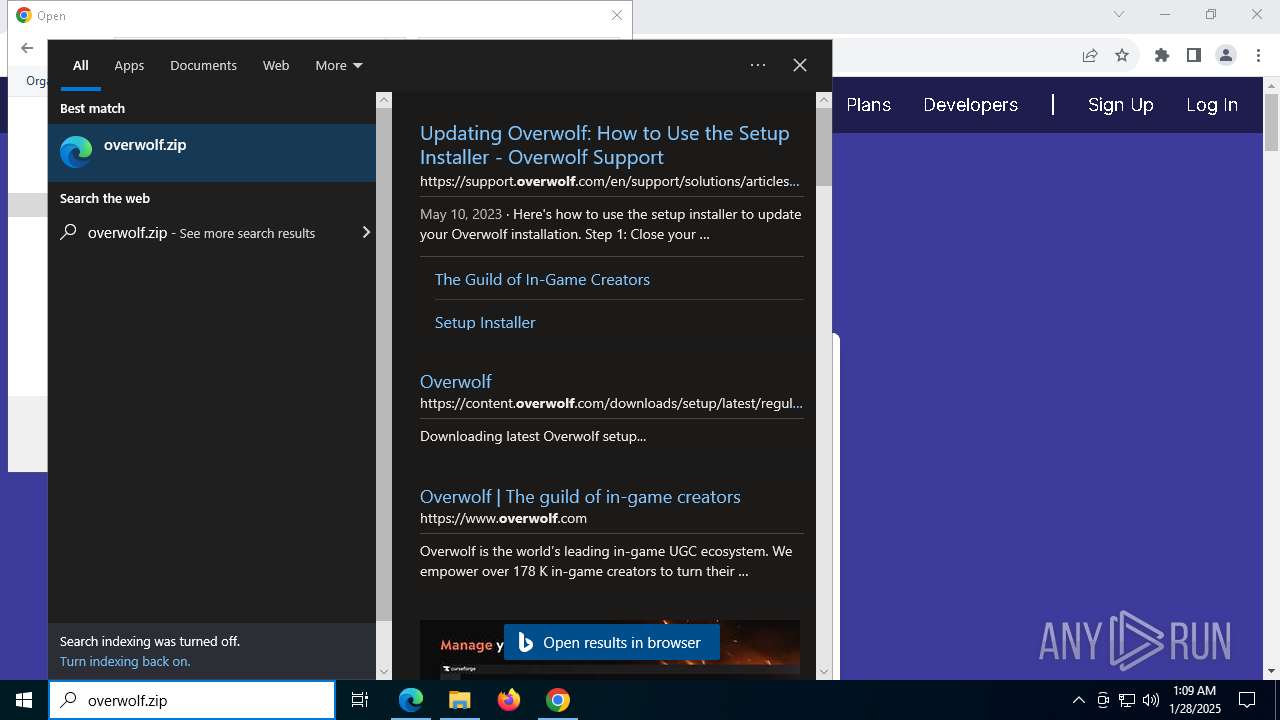Show hidden system tray icons
This screenshot has height=720, width=1280.
point(1078,700)
